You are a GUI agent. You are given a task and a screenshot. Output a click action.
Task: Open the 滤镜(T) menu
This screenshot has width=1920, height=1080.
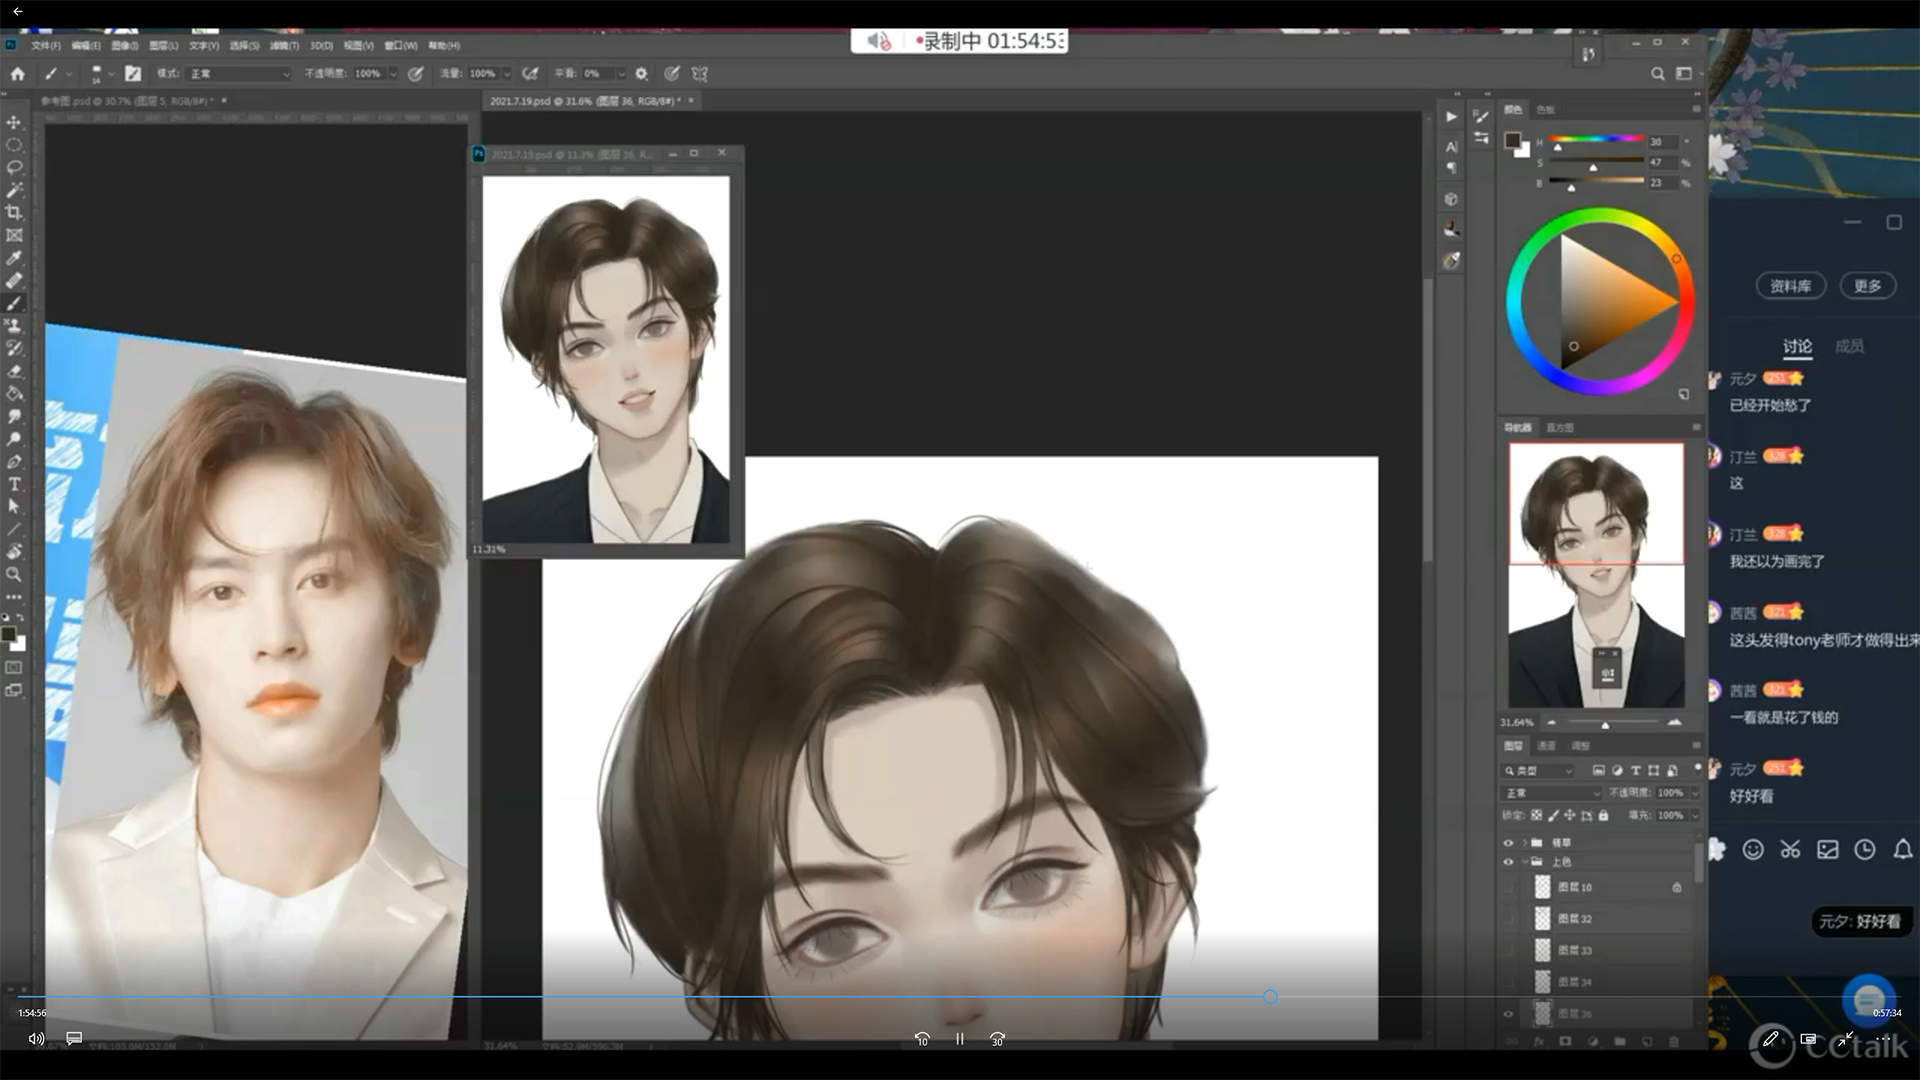click(x=284, y=46)
